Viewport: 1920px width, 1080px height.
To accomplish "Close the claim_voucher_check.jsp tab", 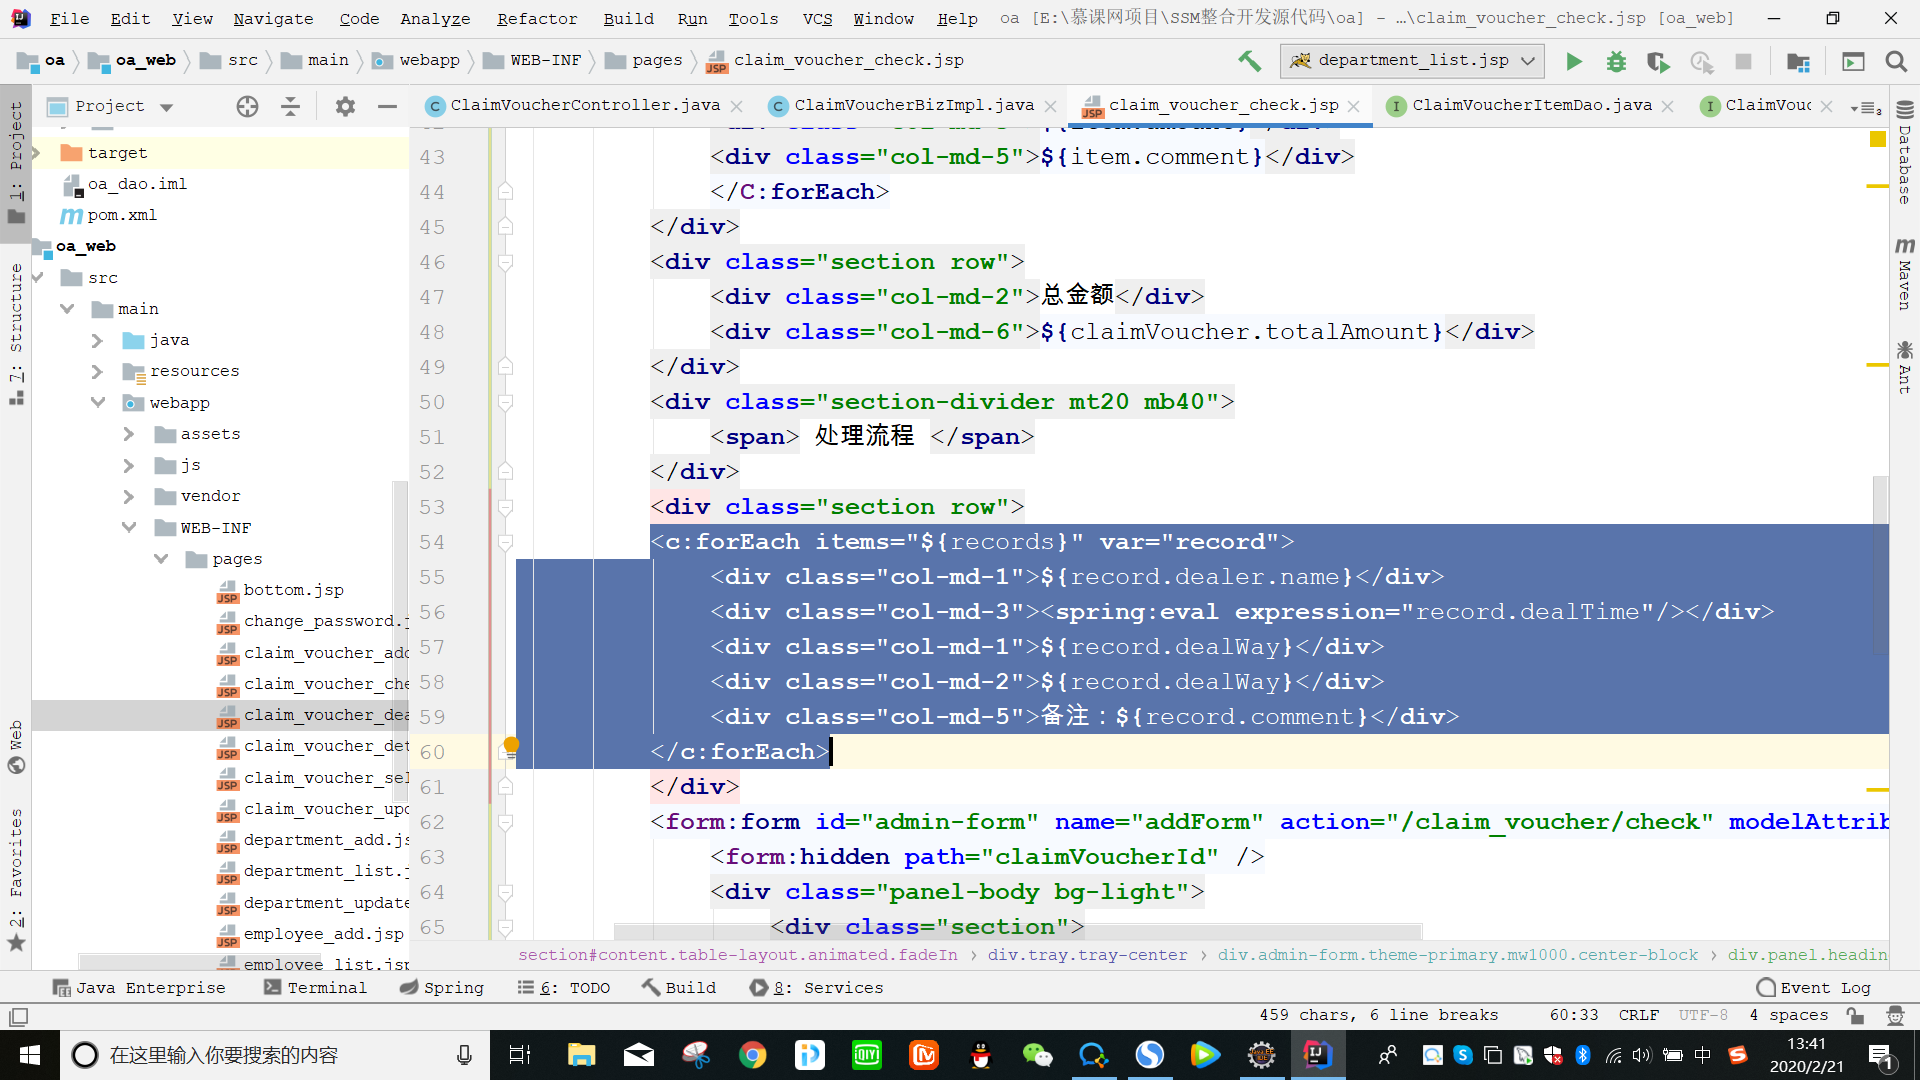I will pos(1353,106).
